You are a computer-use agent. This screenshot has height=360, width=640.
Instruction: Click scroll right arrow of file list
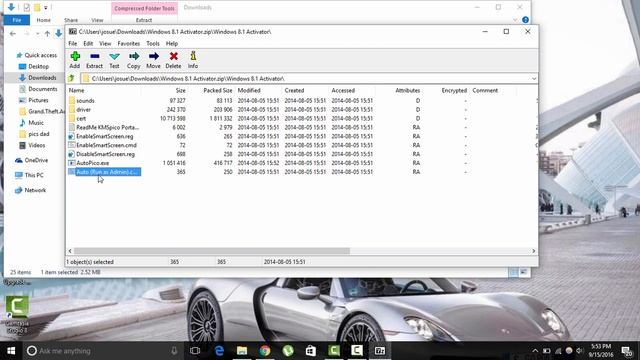pos(533,251)
